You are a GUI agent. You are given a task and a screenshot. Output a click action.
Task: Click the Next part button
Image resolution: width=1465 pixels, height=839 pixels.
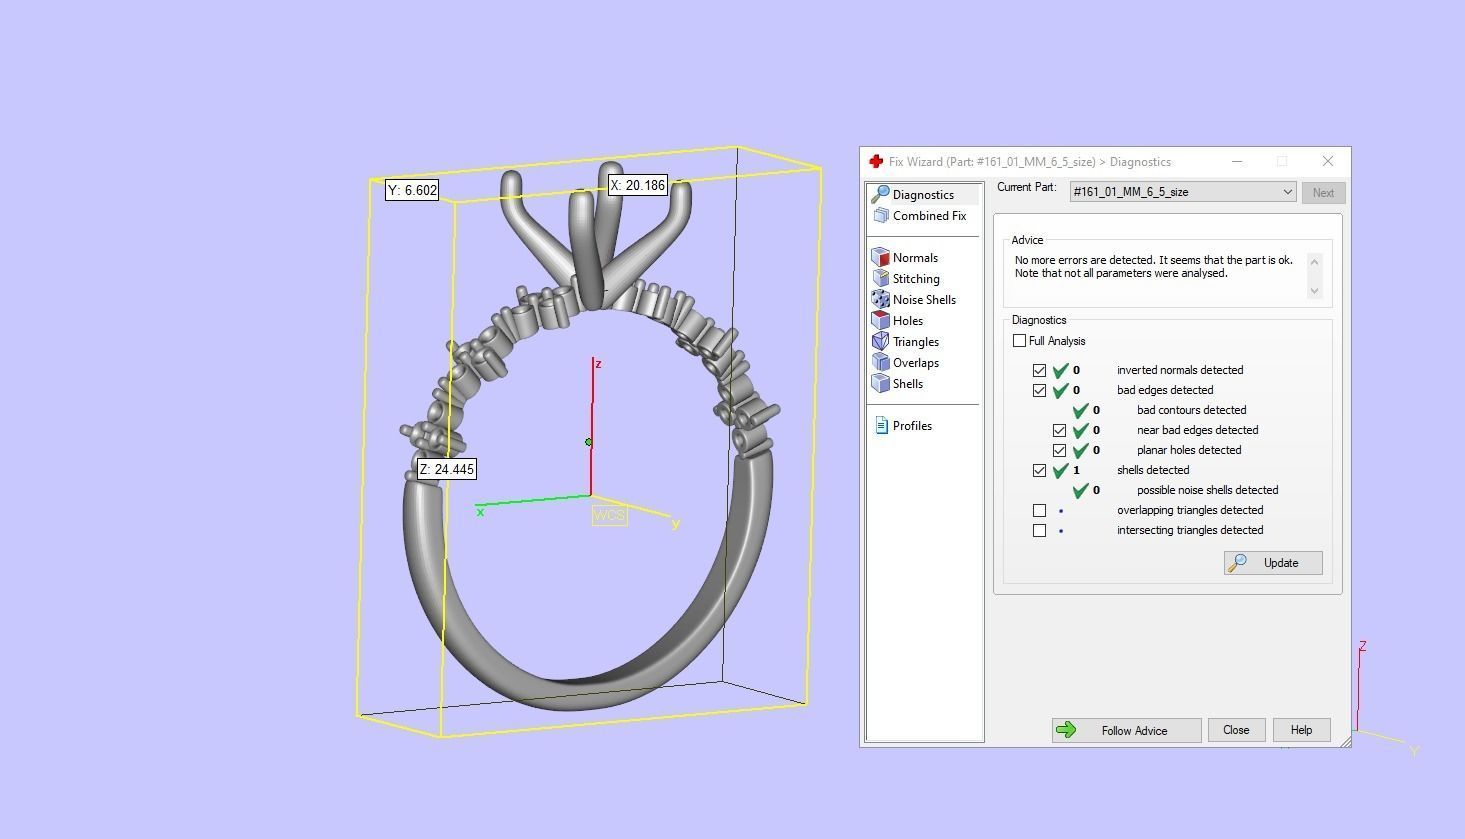[1323, 193]
